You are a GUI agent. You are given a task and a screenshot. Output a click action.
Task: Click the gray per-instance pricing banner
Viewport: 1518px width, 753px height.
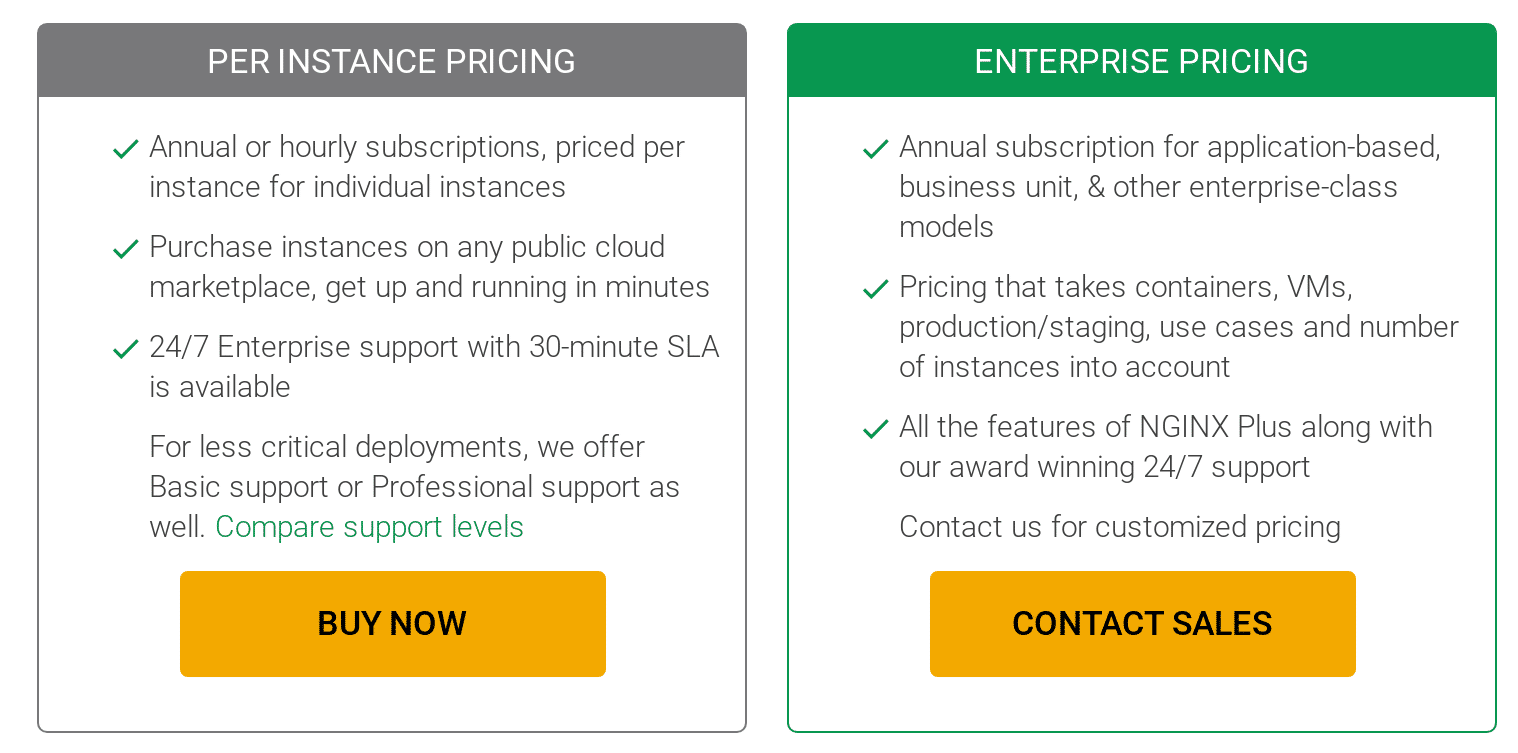coord(392,60)
